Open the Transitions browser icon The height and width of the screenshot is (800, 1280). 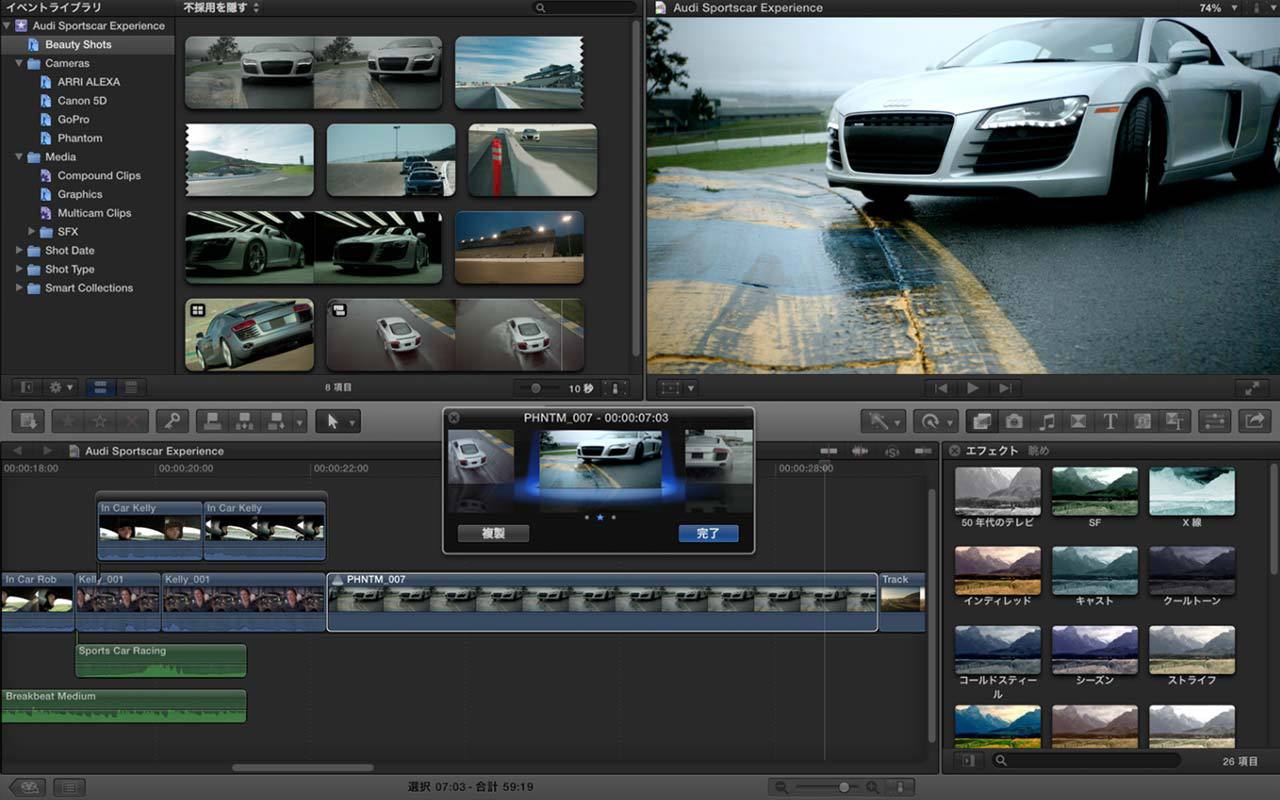[x=1078, y=422]
